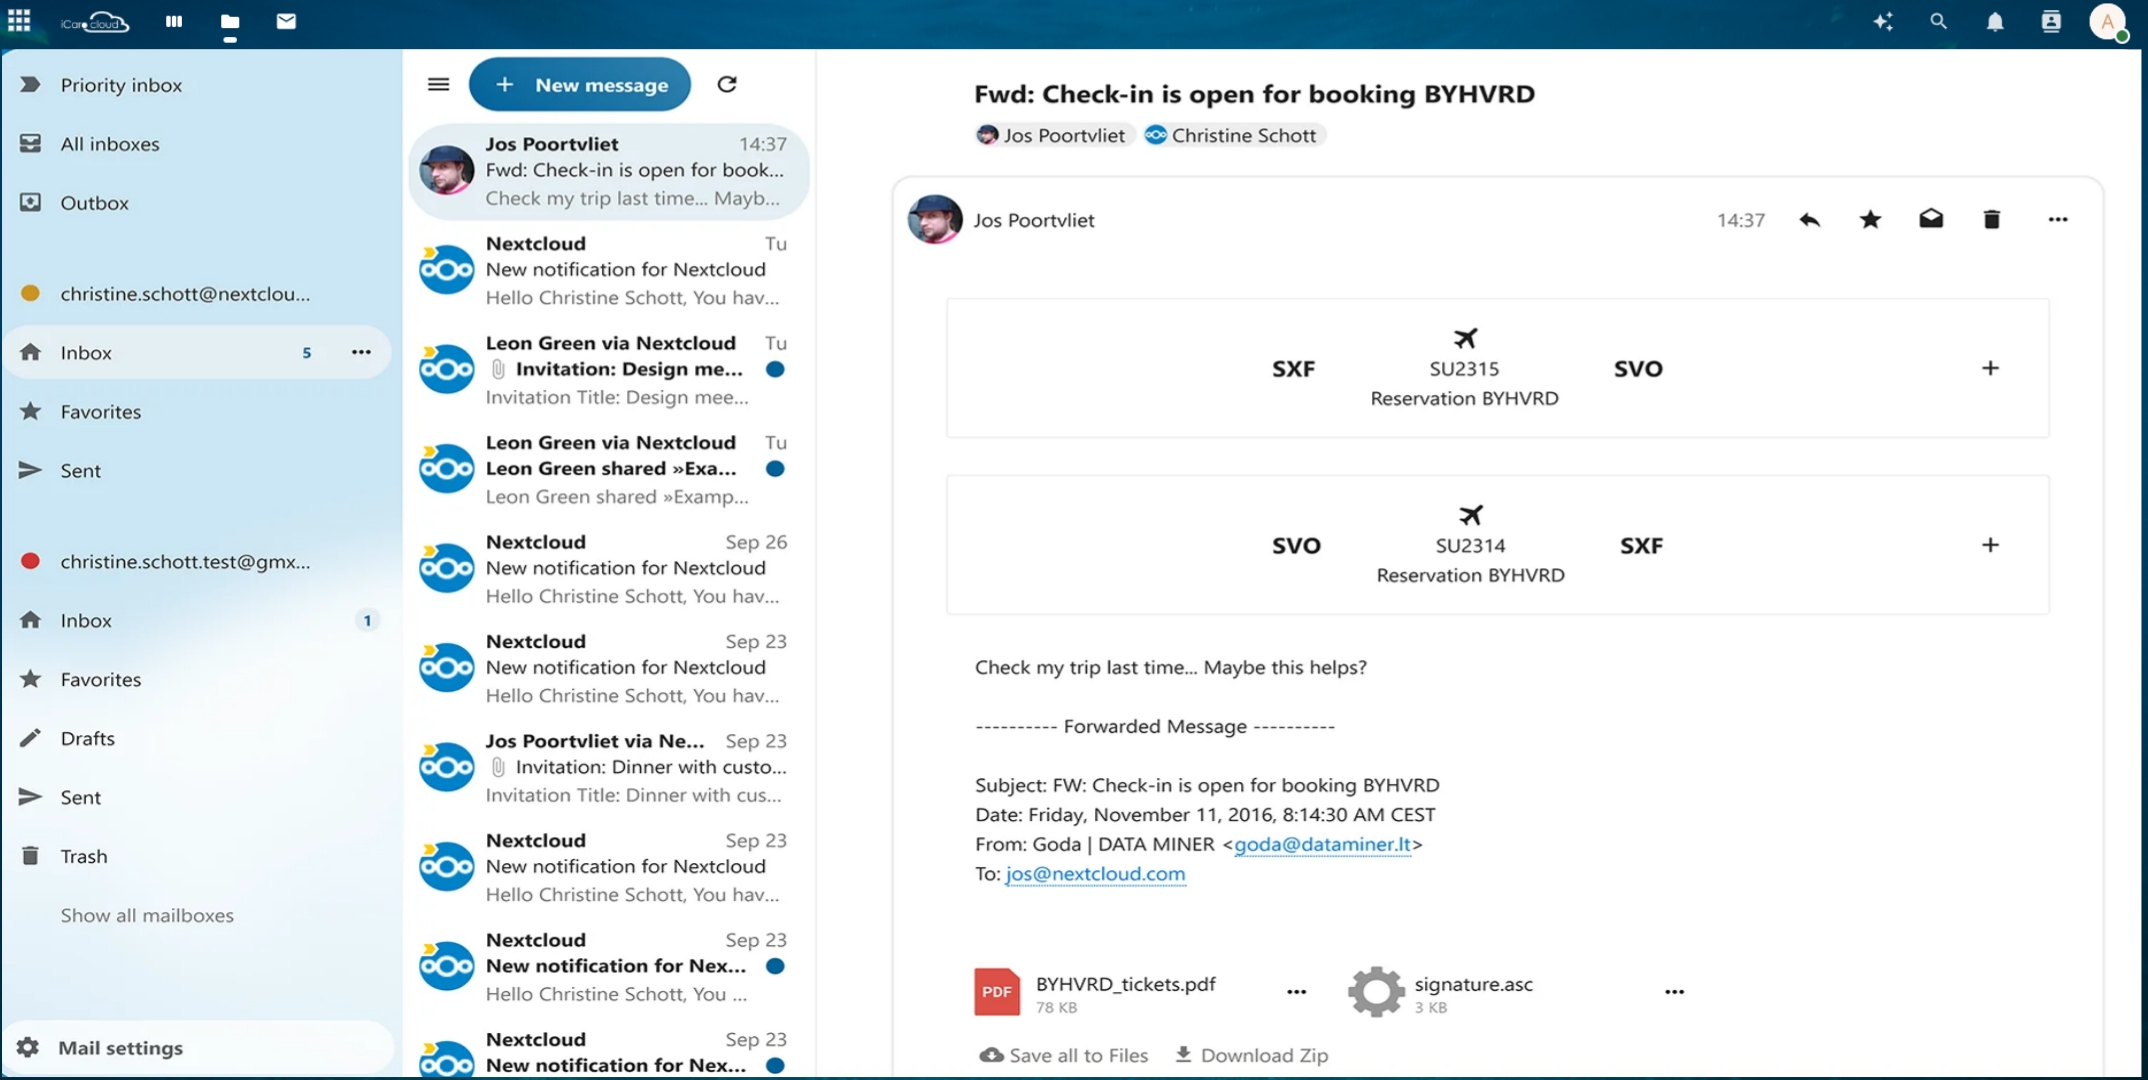Expand the SU2315 flight reservation details
This screenshot has height=1080, width=2148.
[x=1990, y=368]
